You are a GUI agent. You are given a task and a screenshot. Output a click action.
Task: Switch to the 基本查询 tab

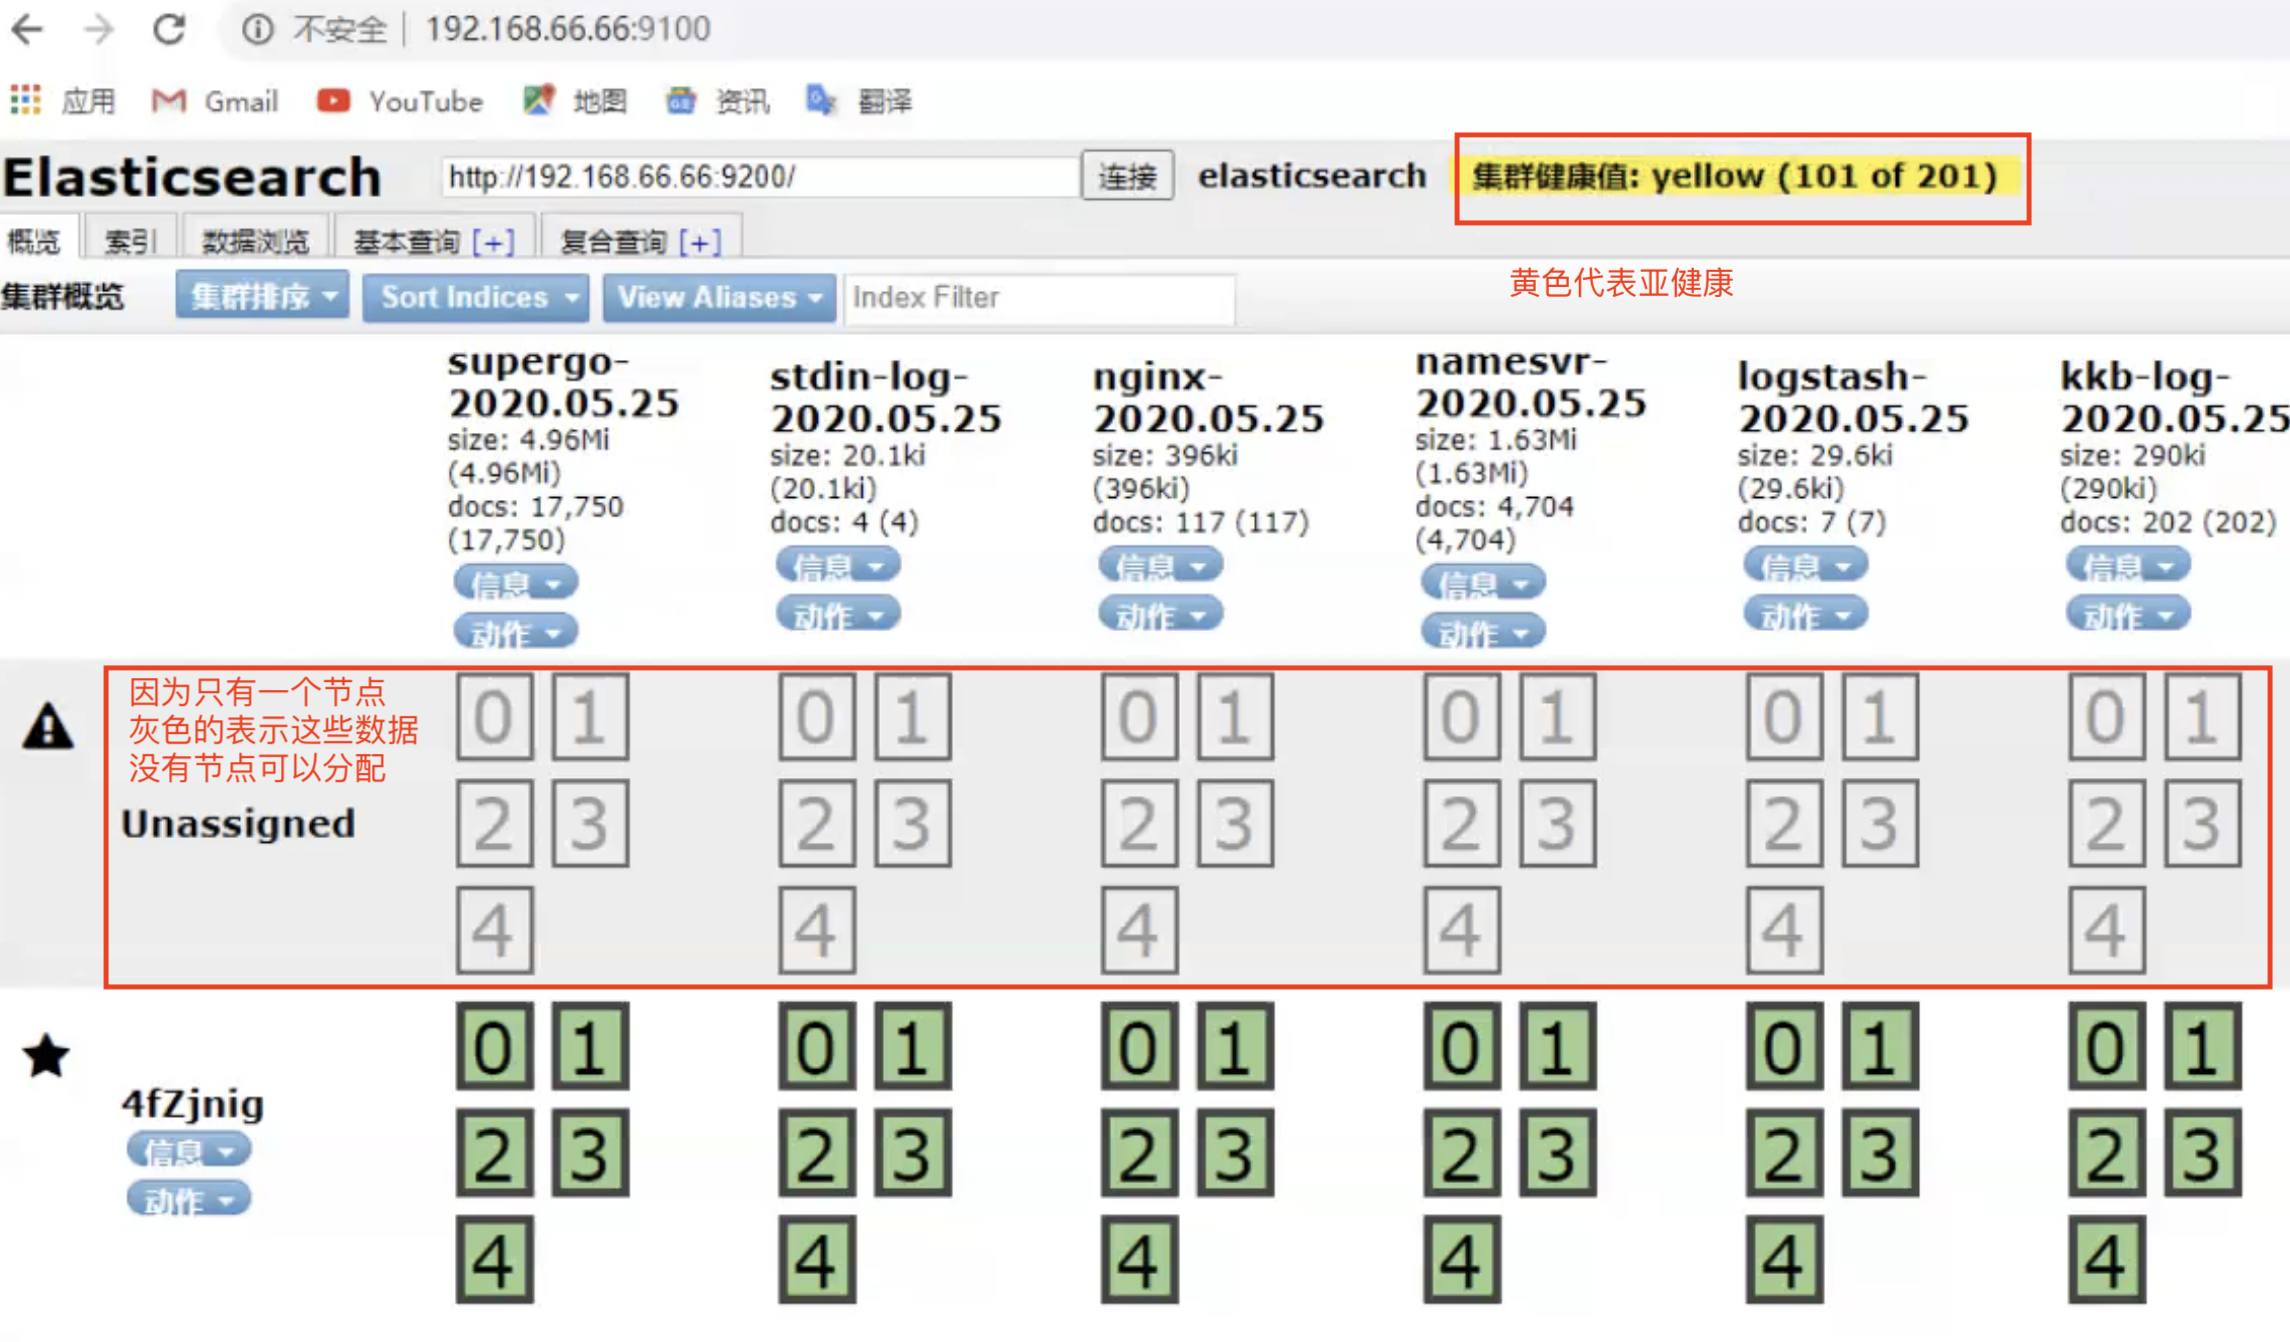tap(406, 241)
